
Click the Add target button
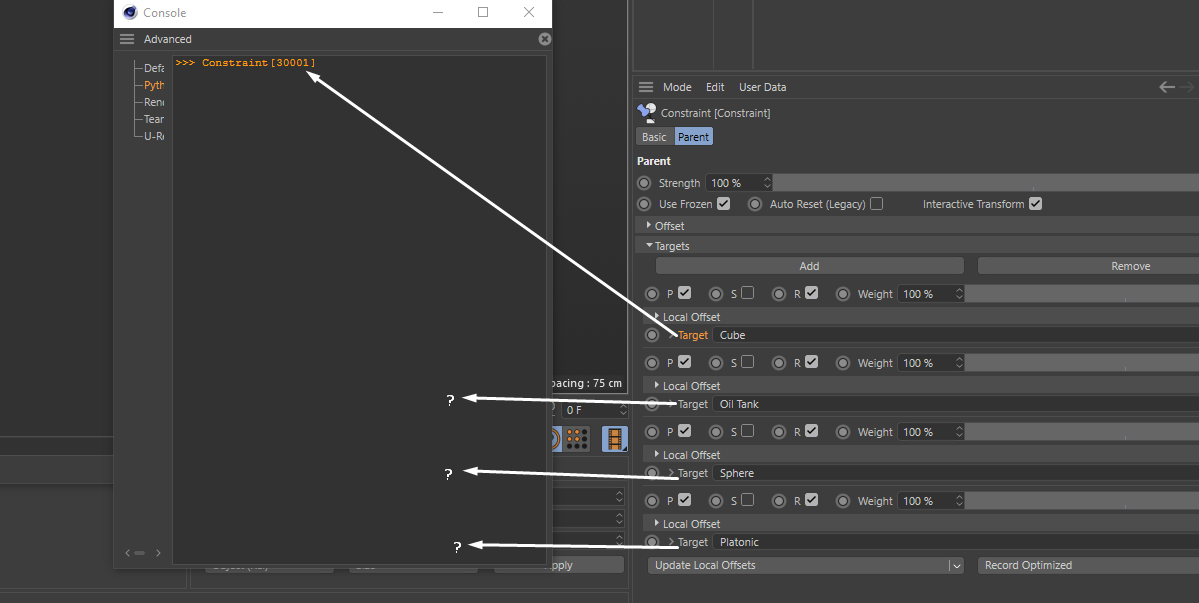pos(809,266)
